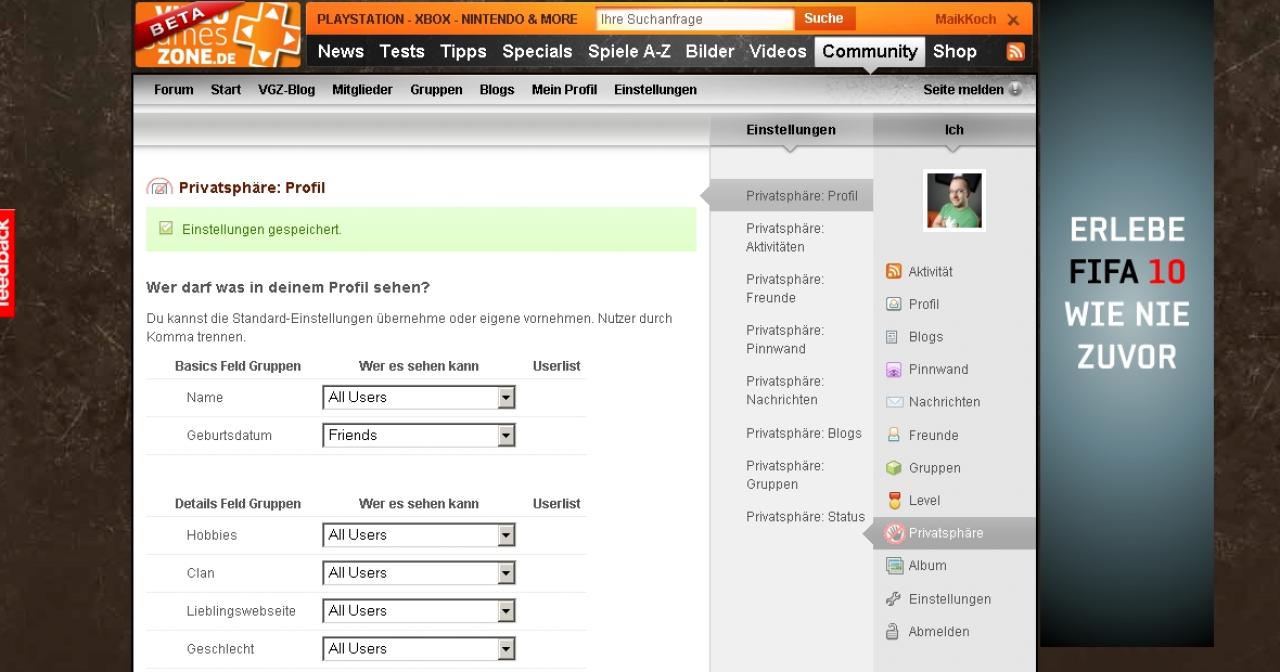Screen dimensions: 1280x672
Task: Open the Clan visibility dropdown
Action: [x=419, y=574]
